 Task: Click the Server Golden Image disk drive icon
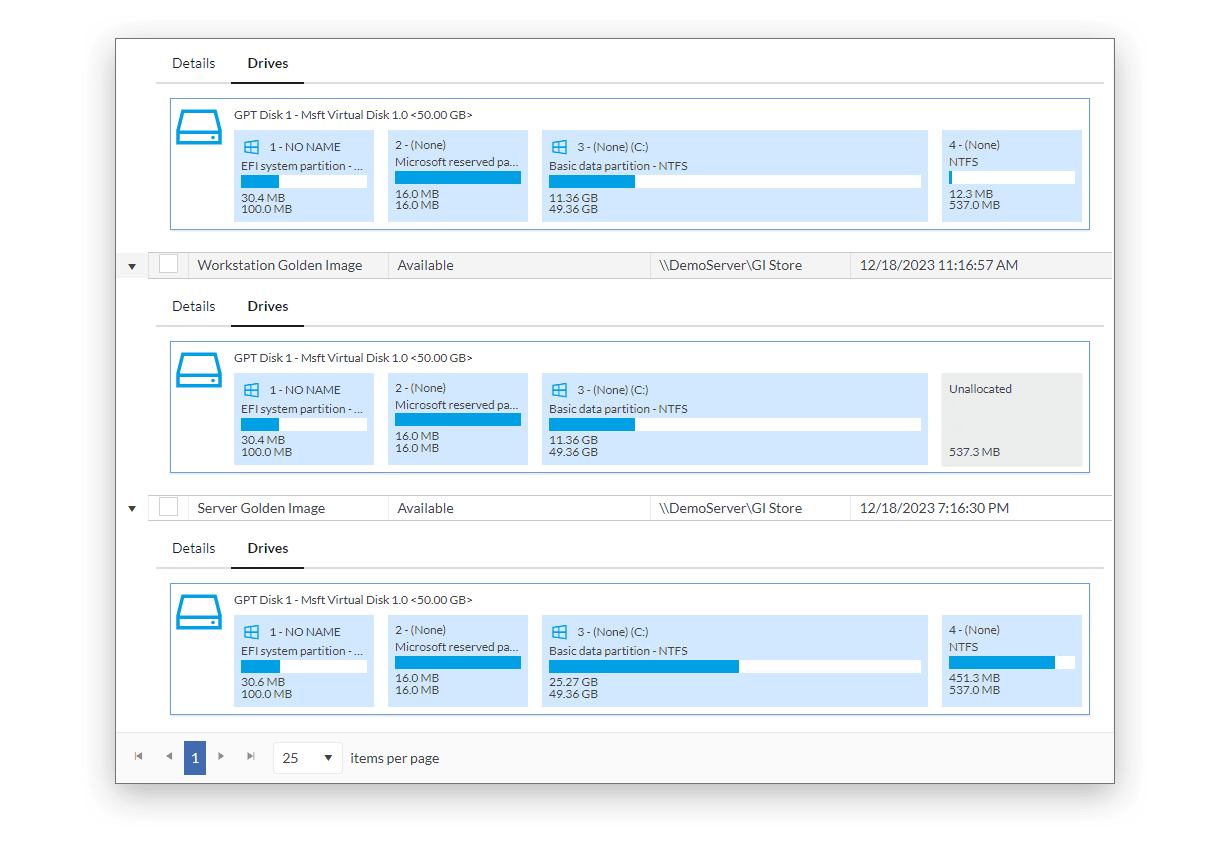click(x=199, y=612)
